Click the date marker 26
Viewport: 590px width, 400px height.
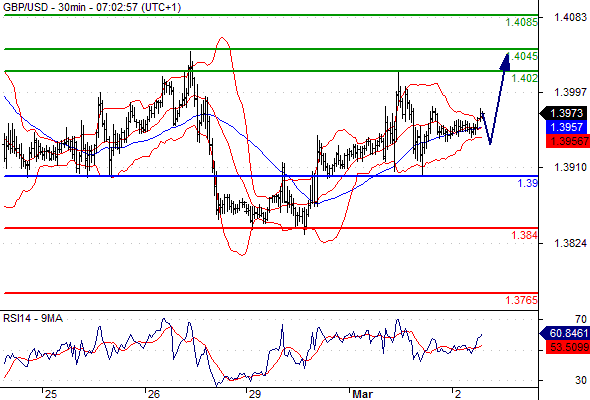pos(154,394)
